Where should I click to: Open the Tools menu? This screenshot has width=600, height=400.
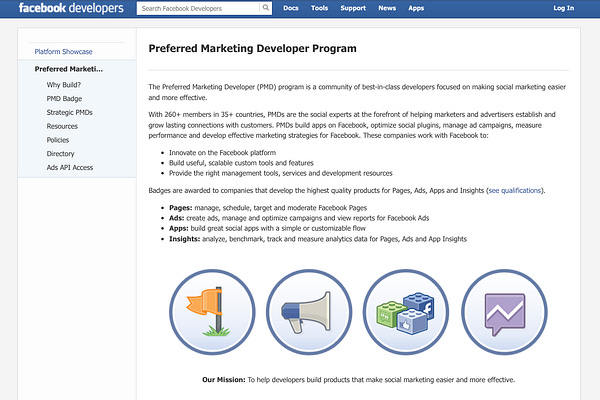[x=320, y=8]
